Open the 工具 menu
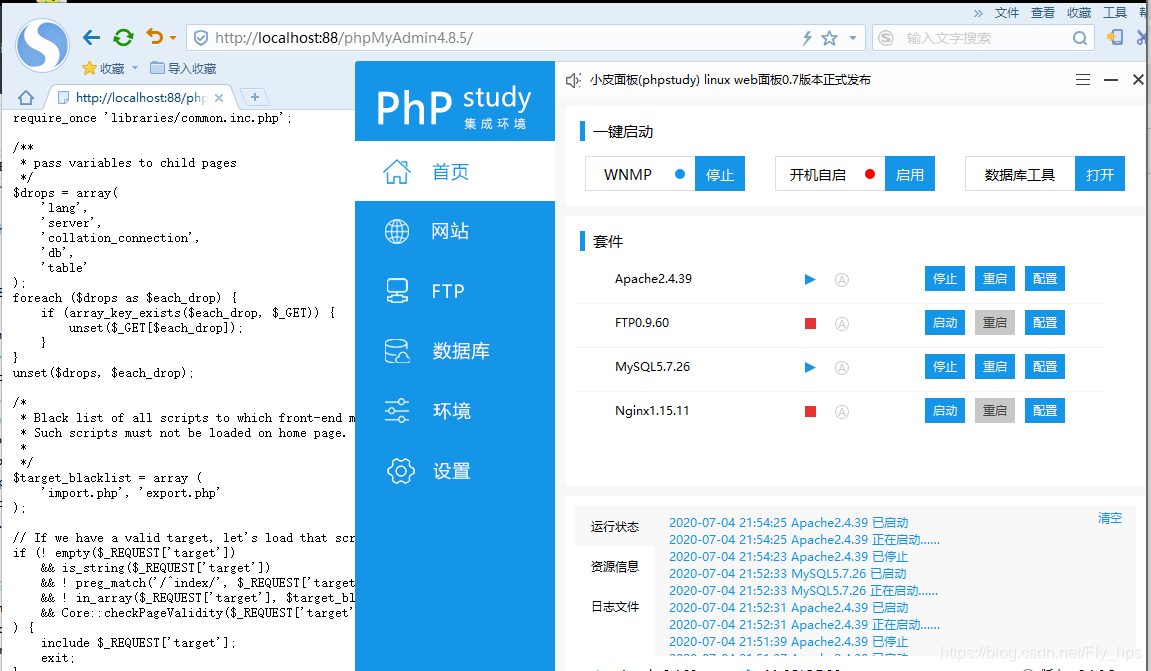 coord(1114,12)
